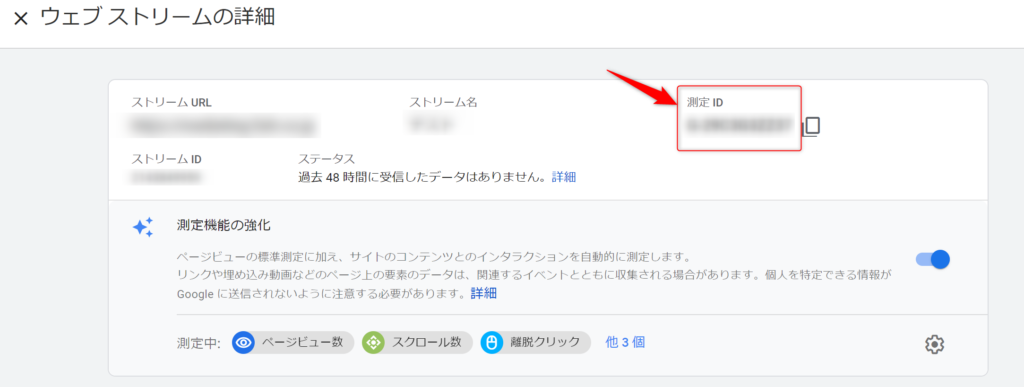This screenshot has height=387, width=1024.
Task: Close the web stream details panel
Action: pos(21,19)
